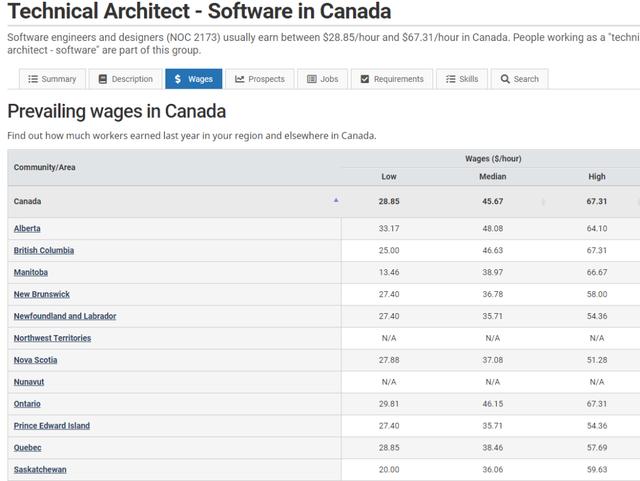The height and width of the screenshot is (481, 640).
Task: Sort table by Community/Area arrow
Action: point(336,200)
